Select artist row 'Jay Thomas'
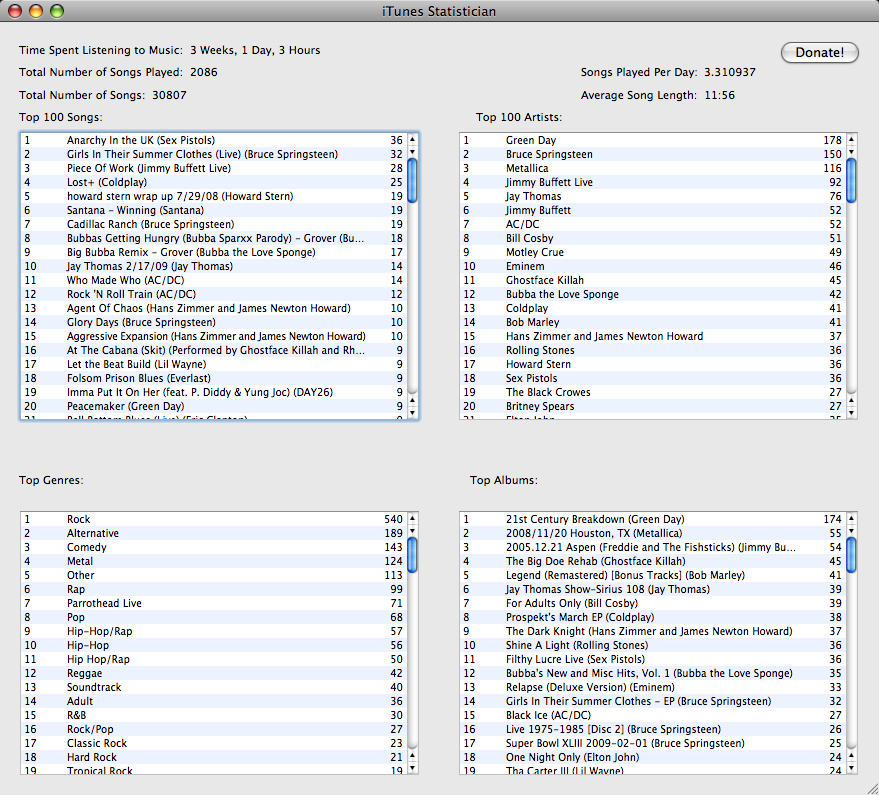This screenshot has width=879, height=795. (x=653, y=196)
